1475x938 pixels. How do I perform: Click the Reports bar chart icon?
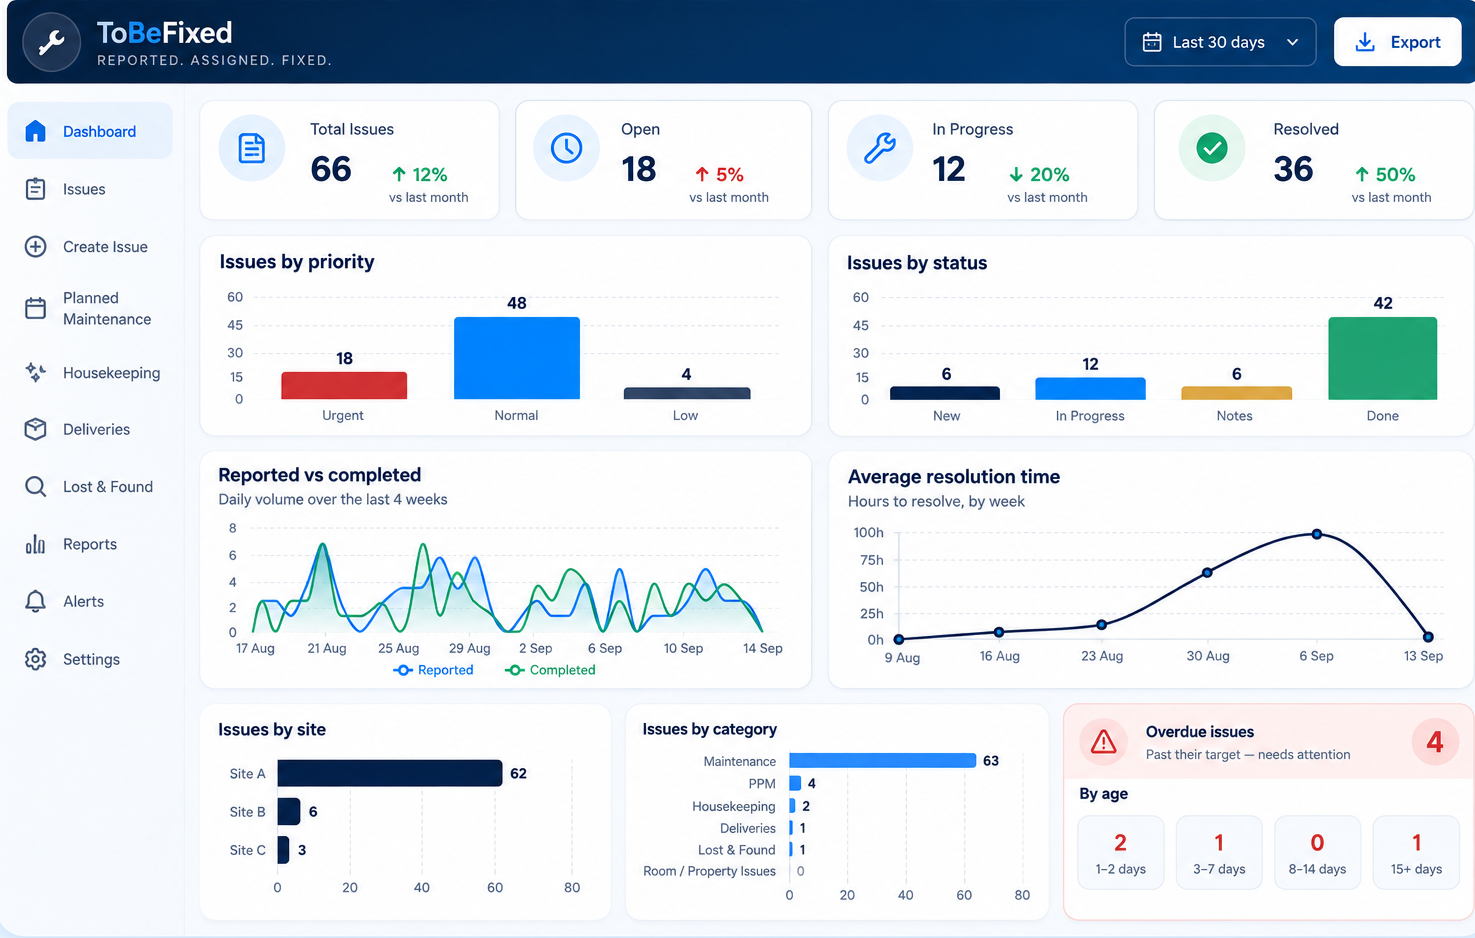pyautogui.click(x=35, y=544)
